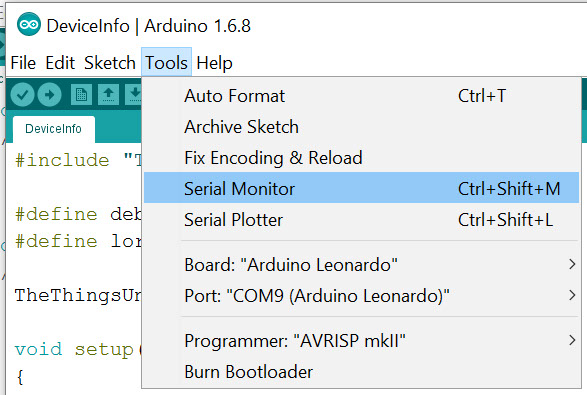The height and width of the screenshot is (395, 587).
Task: Click the Save sketch down-arrow icon
Action: click(134, 94)
